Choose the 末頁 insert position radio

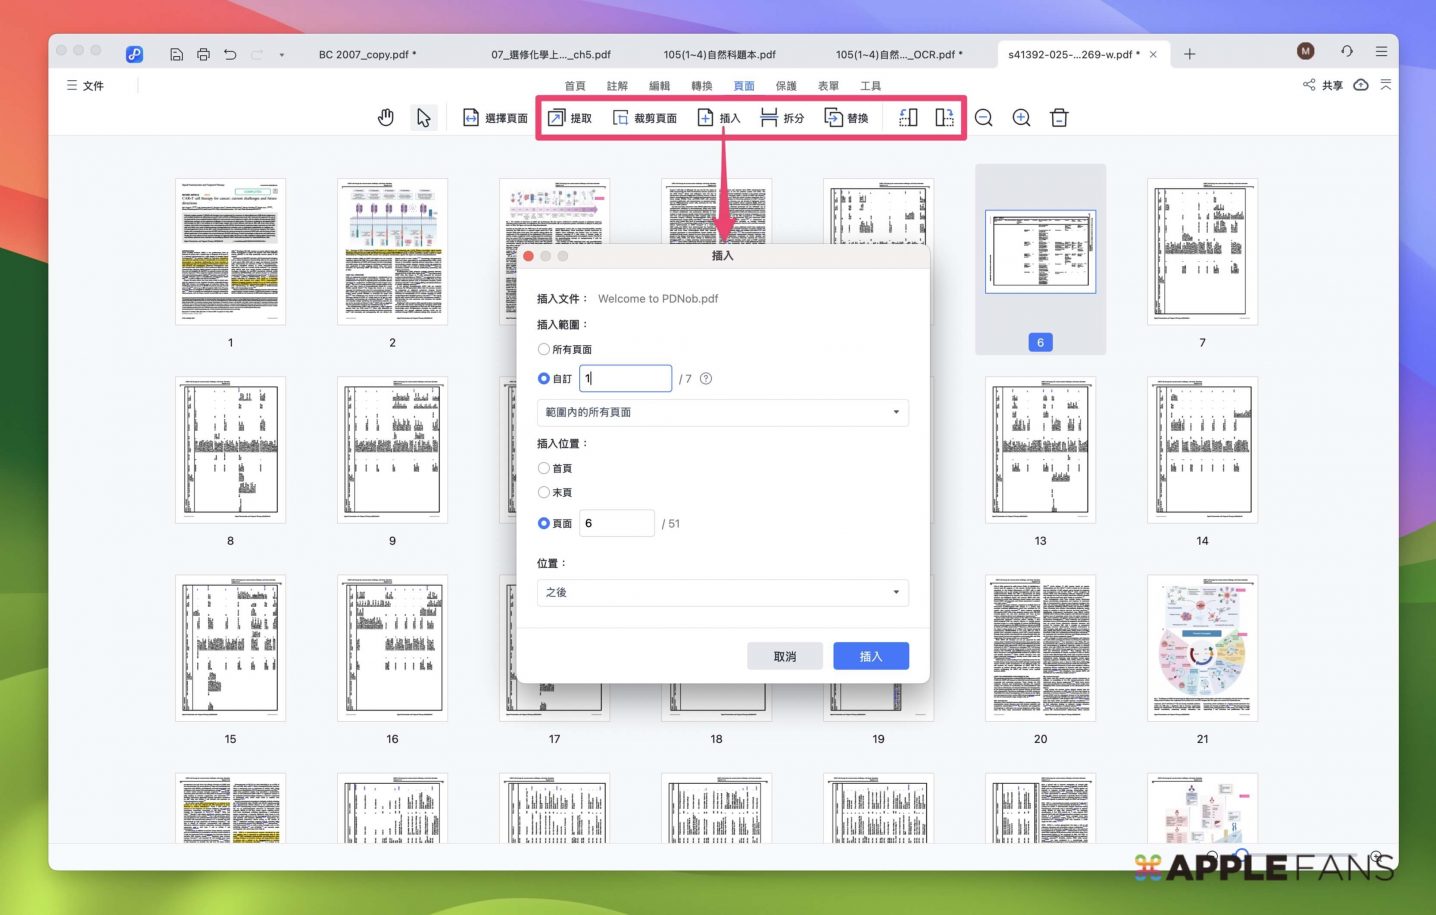coord(544,492)
